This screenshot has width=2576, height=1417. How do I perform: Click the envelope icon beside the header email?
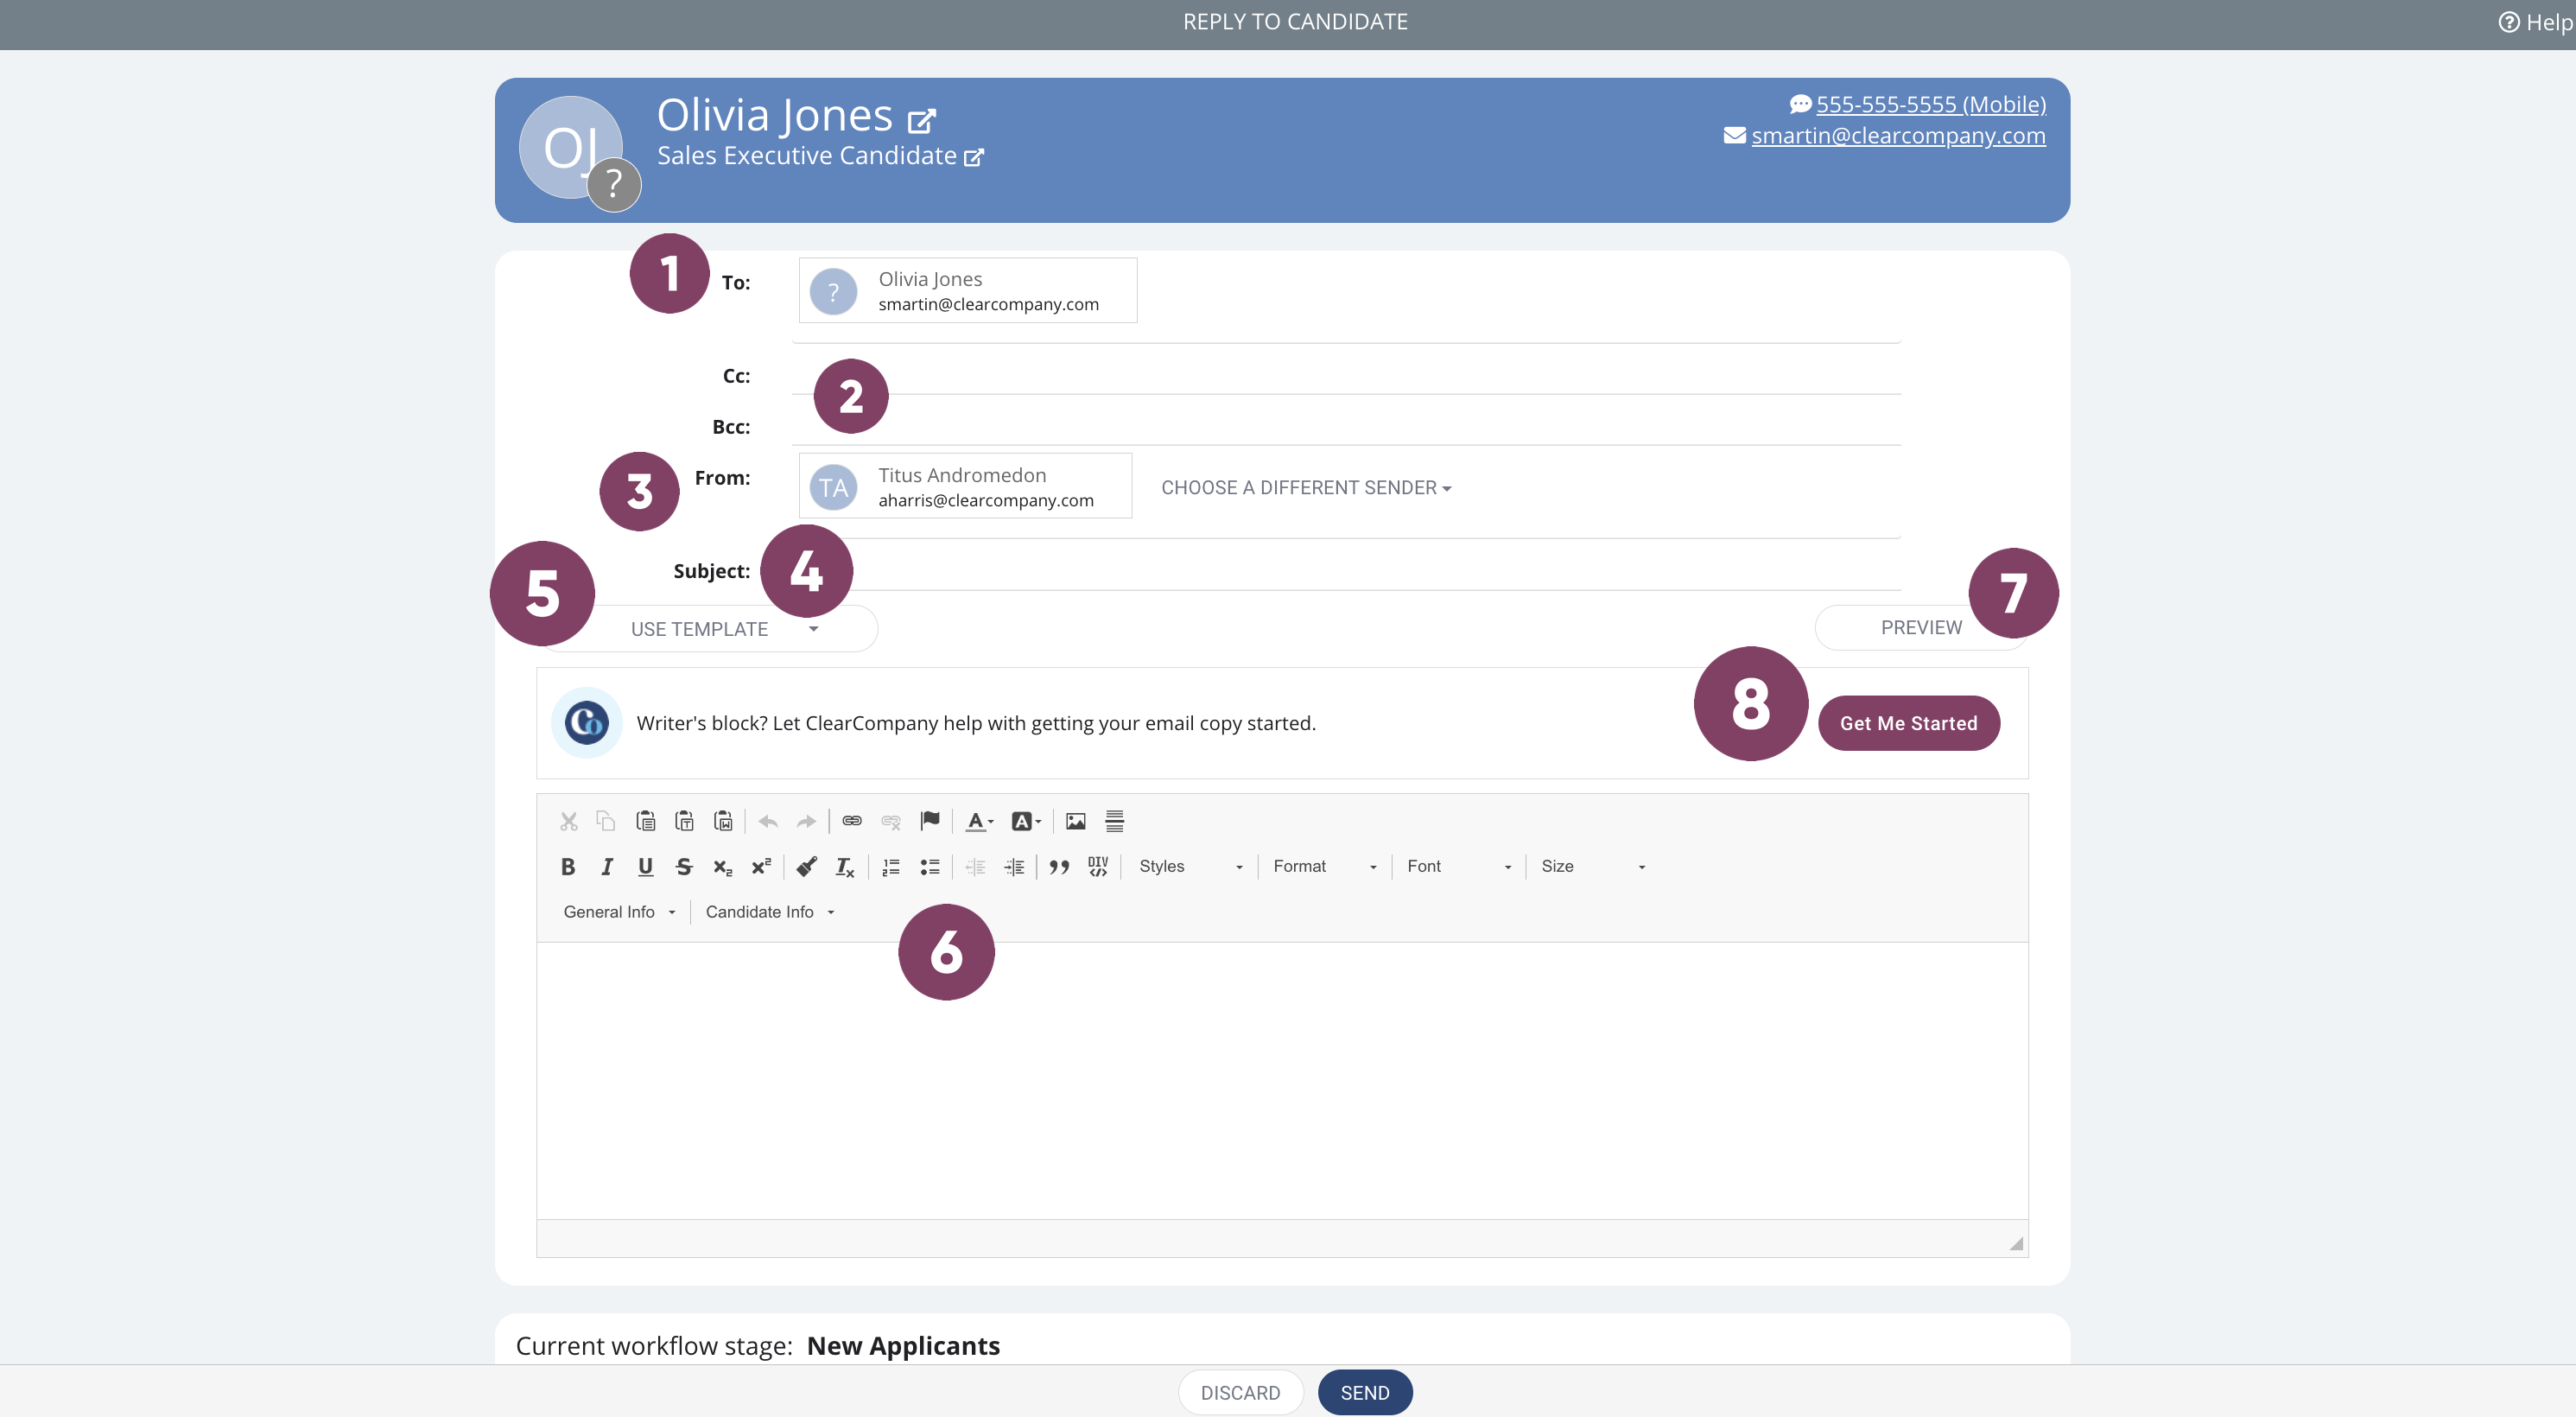pos(1734,135)
